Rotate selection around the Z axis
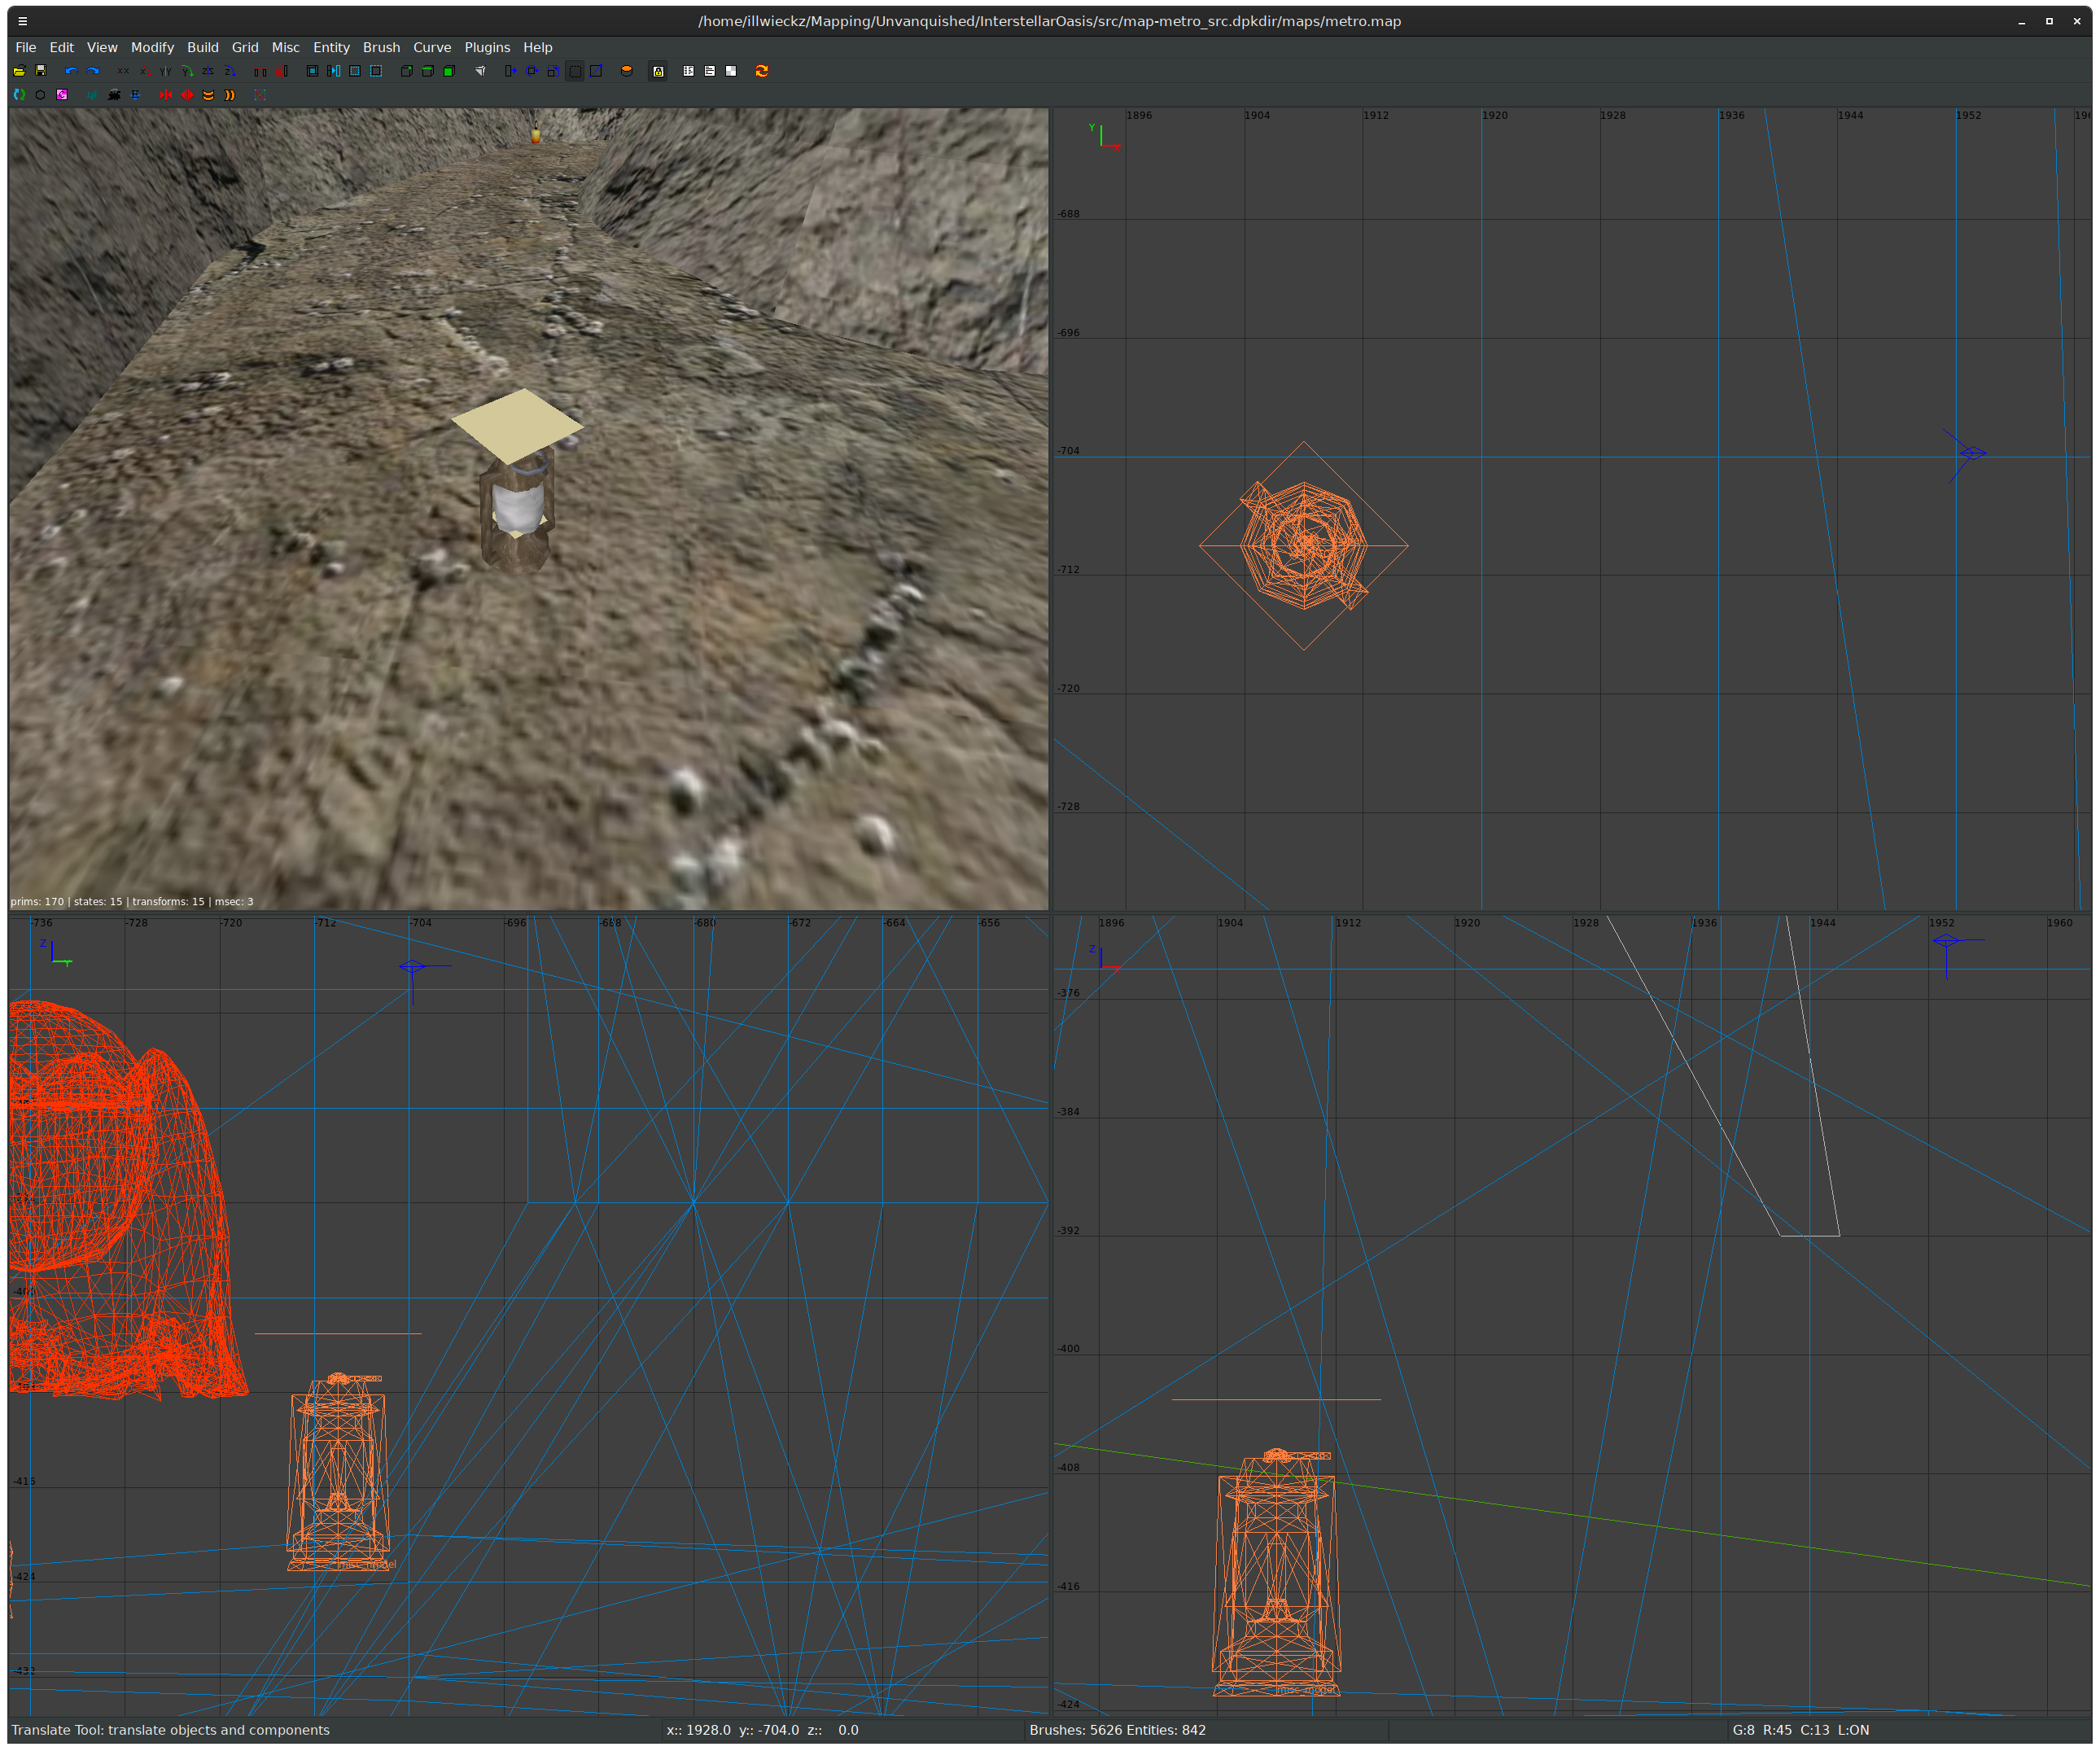 point(230,71)
